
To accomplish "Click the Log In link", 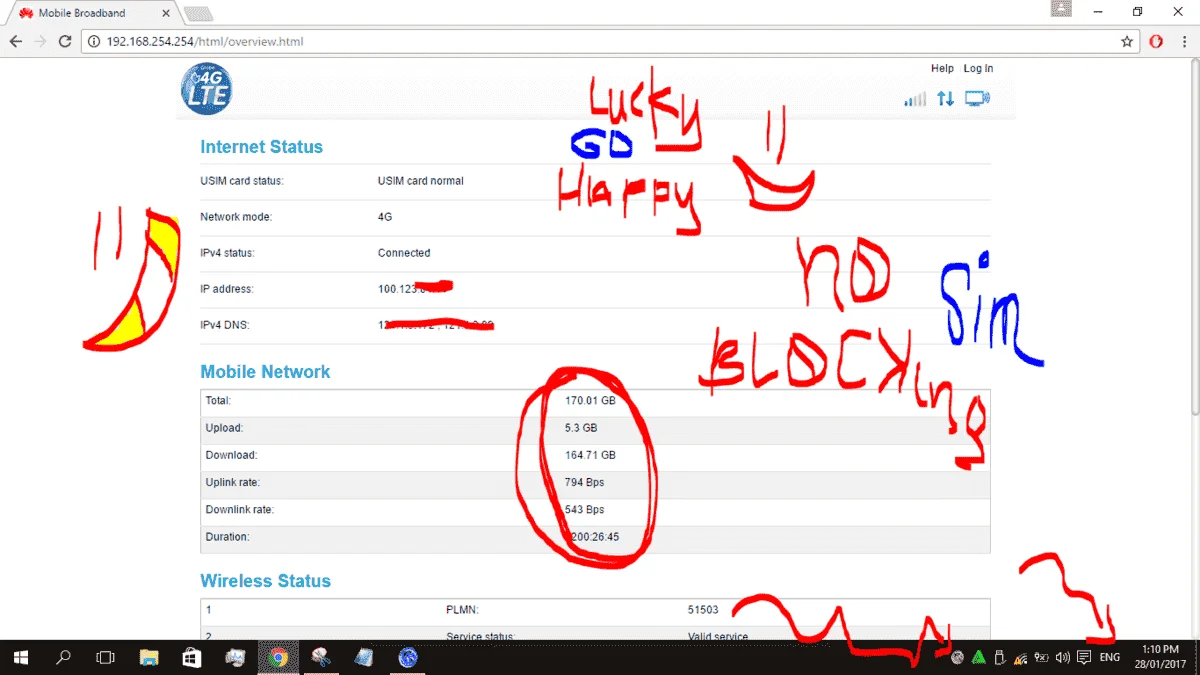I will (x=978, y=68).
